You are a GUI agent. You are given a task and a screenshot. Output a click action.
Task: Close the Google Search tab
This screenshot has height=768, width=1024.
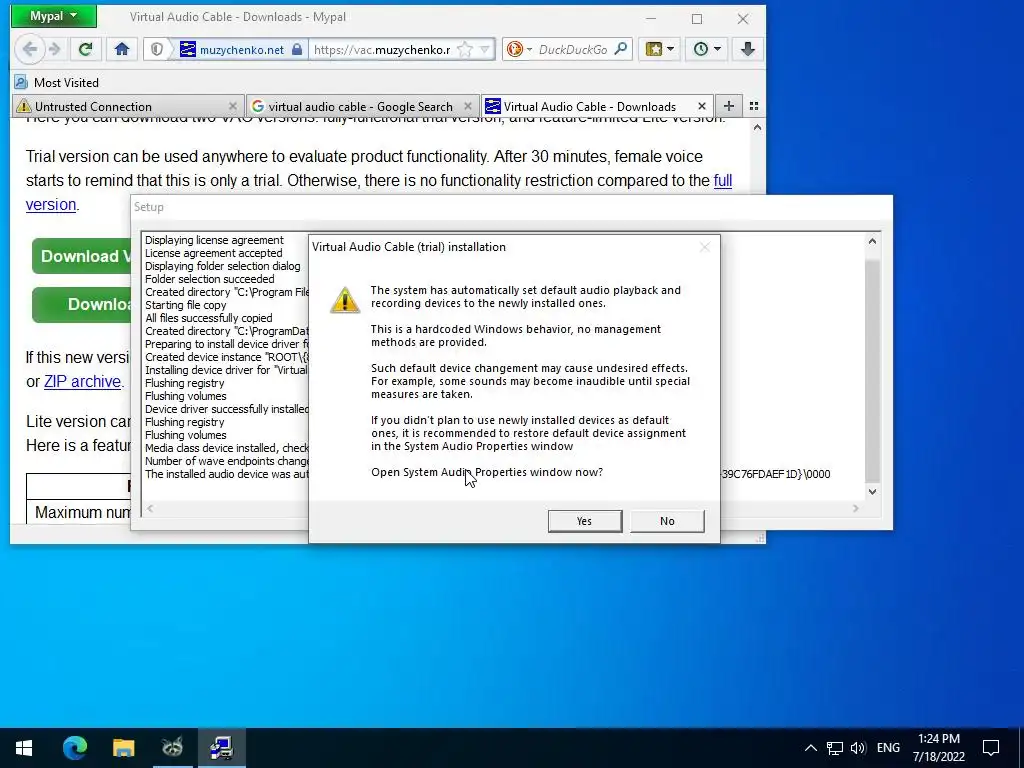468,106
